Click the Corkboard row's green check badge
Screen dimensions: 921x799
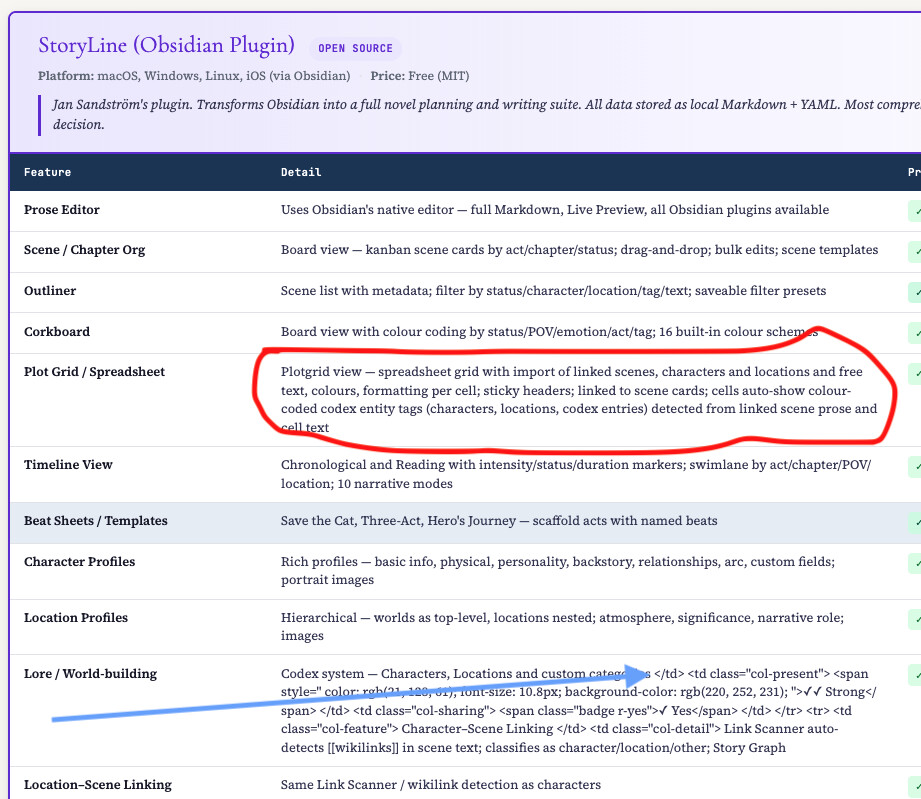(x=915, y=332)
